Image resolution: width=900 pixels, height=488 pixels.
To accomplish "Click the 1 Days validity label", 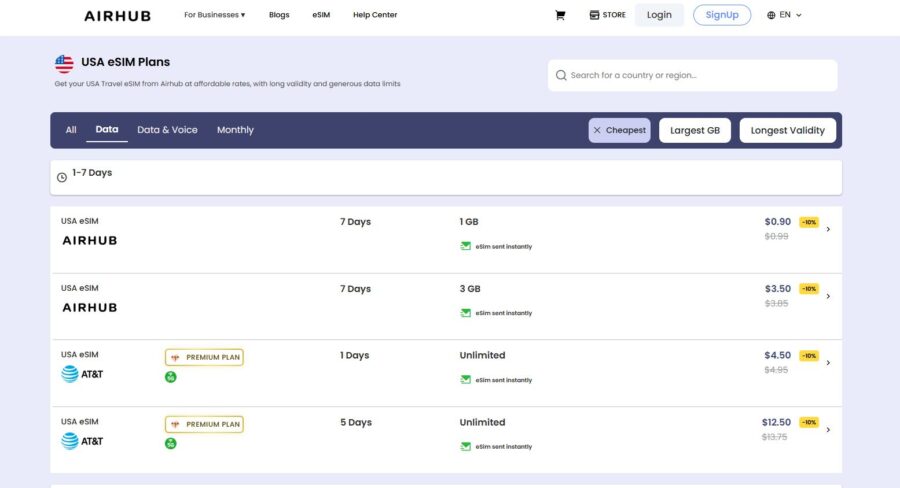I will 354,355.
